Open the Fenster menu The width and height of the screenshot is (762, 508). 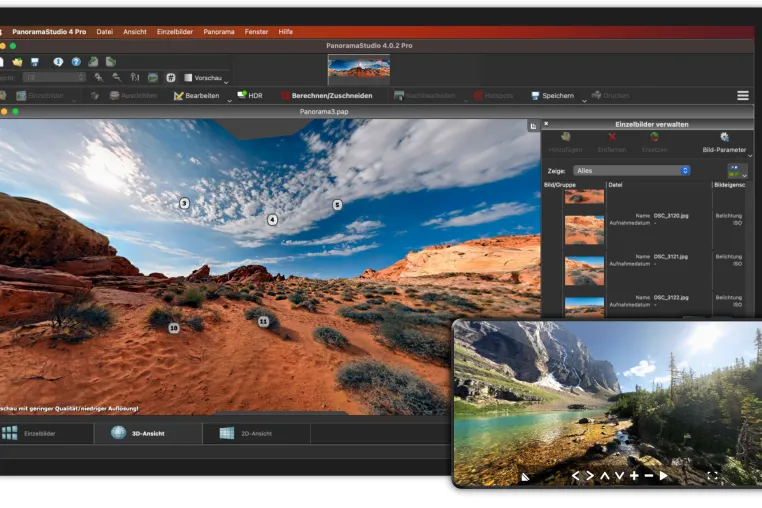[256, 32]
